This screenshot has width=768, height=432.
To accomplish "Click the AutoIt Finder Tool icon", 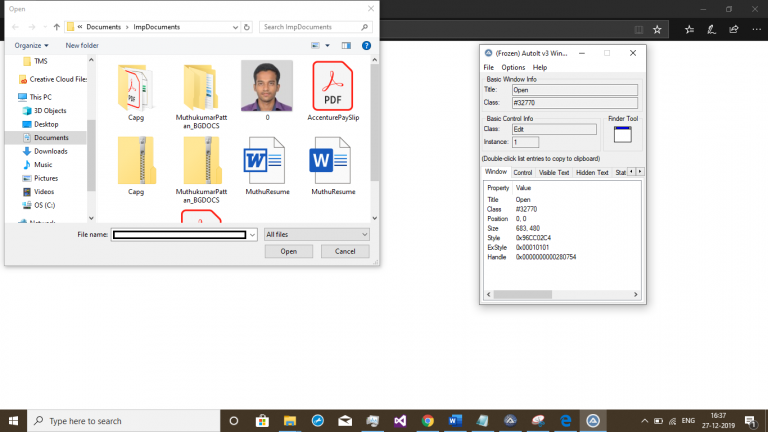I will [623, 134].
